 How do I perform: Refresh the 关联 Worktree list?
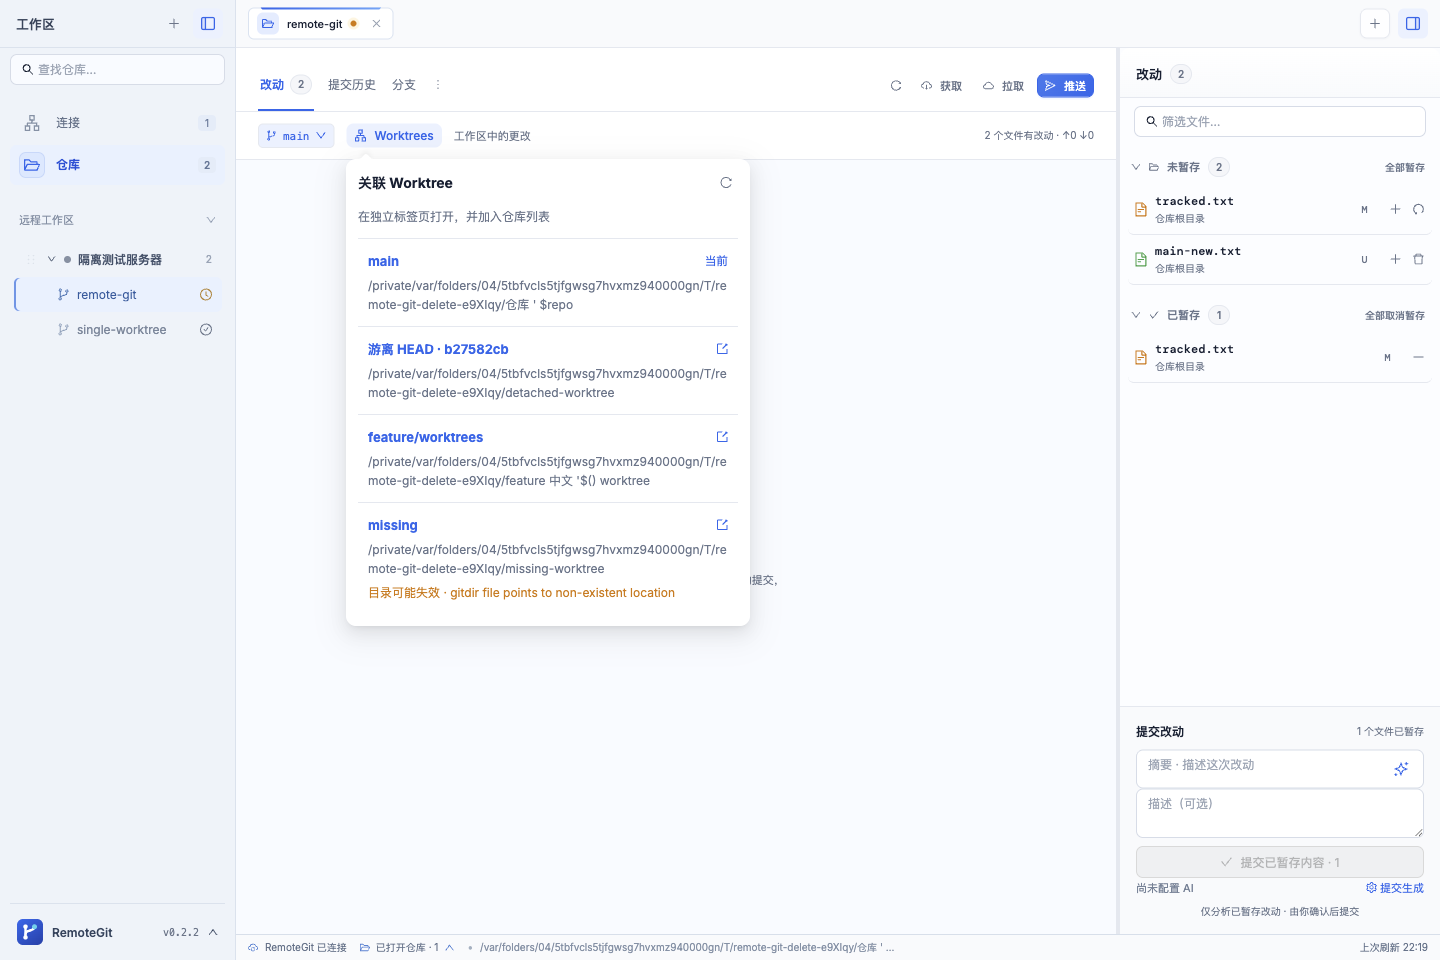tap(726, 183)
